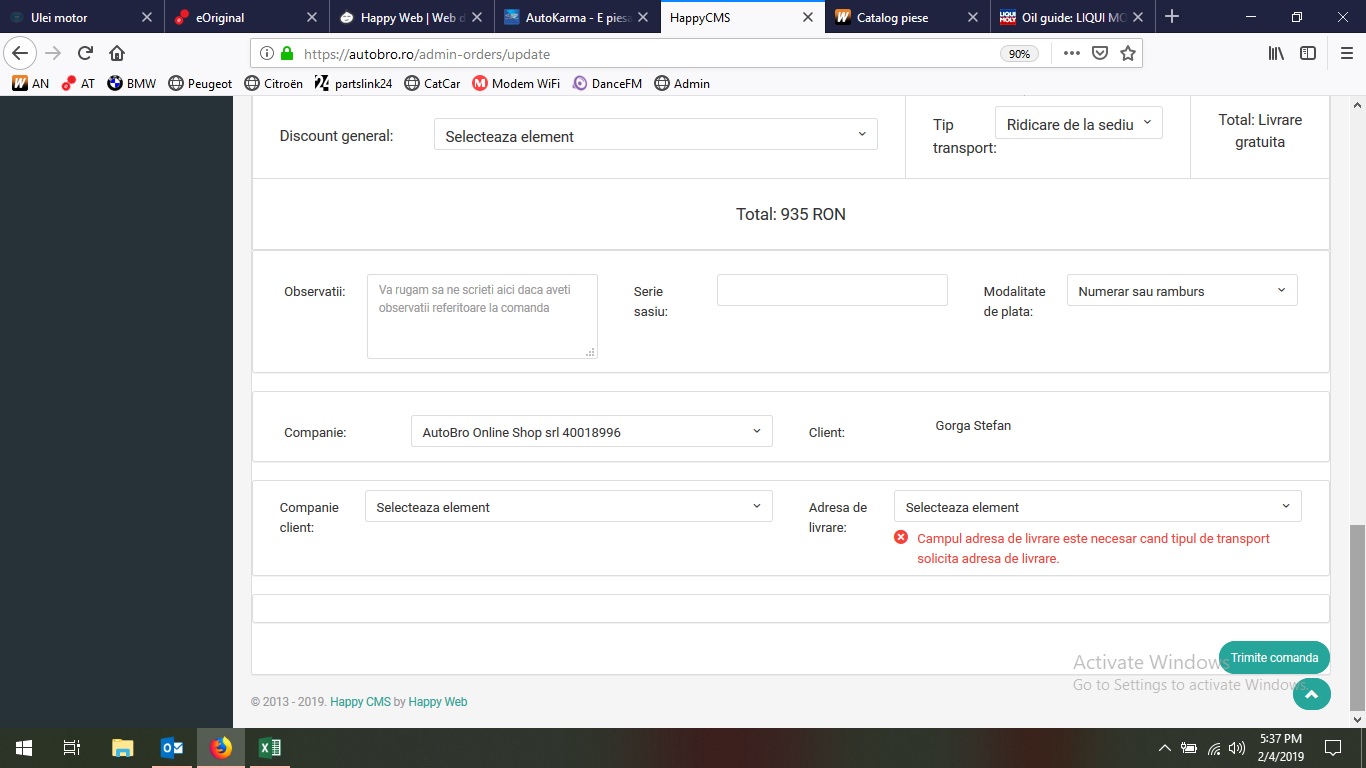Open File Explorer from the taskbar

[122, 748]
